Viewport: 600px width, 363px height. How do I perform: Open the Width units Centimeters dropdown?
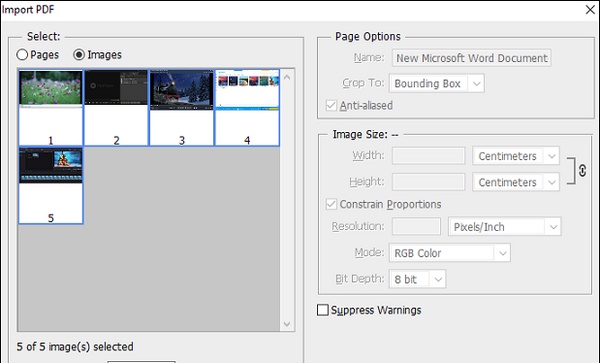(516, 156)
